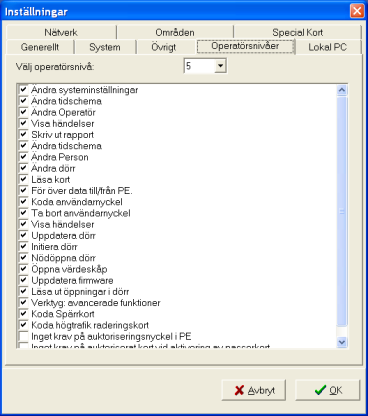368x416 pixels.
Task: Select the Special Kort tab
Action: [x=297, y=32]
